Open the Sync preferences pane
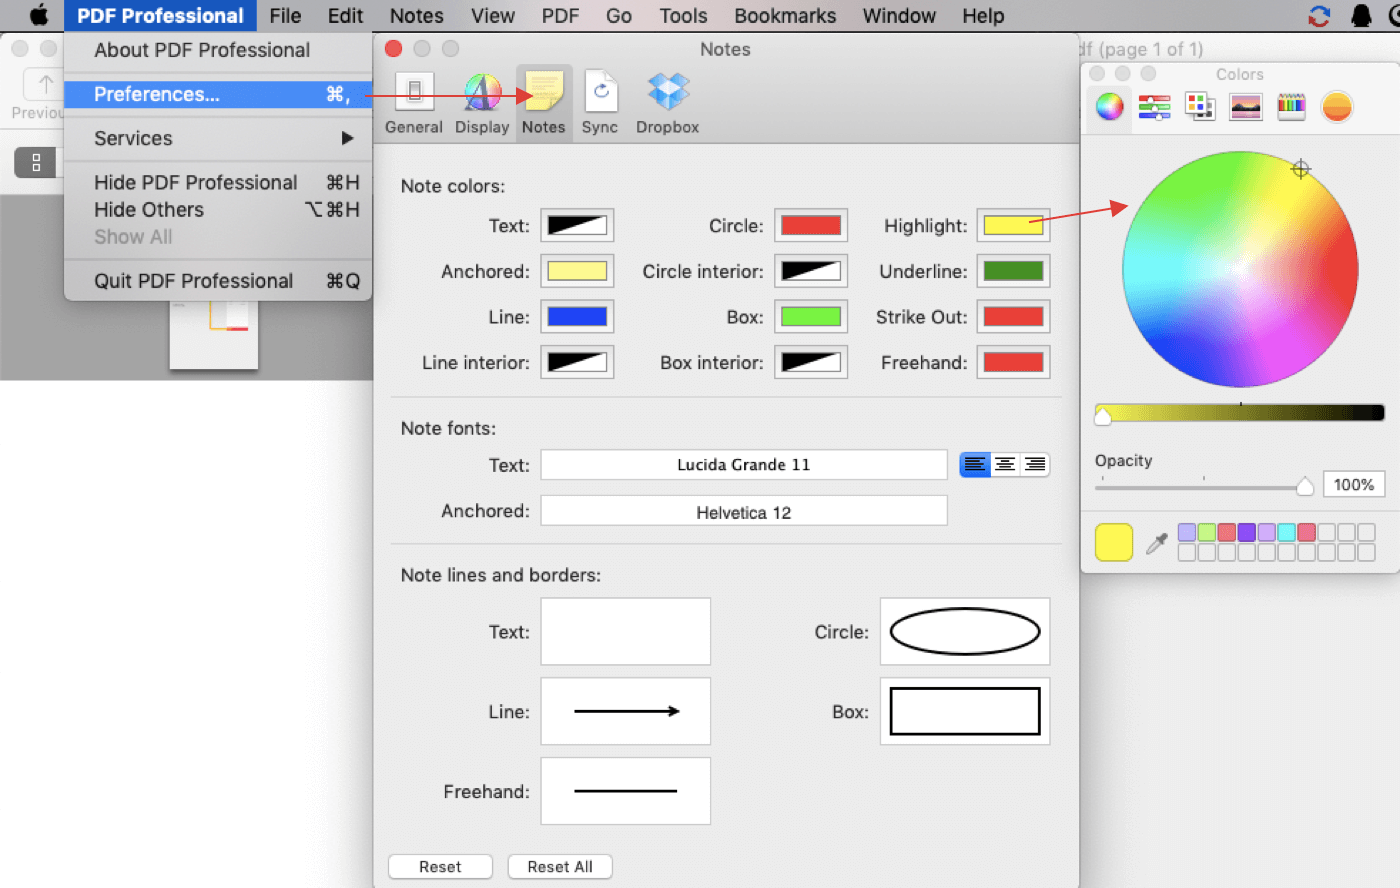 click(600, 103)
